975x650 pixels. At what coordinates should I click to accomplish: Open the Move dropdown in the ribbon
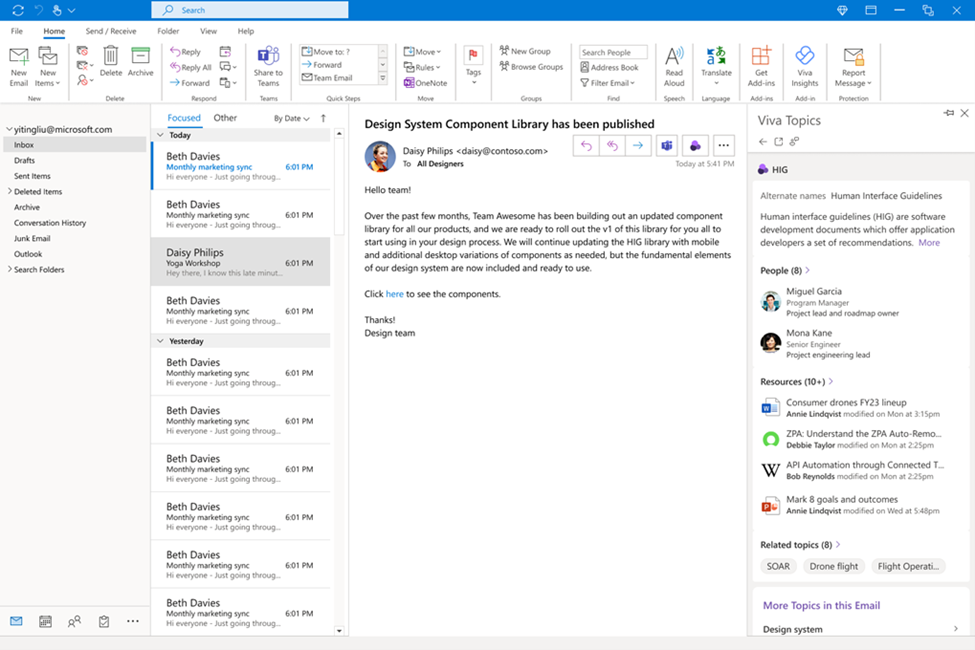422,52
